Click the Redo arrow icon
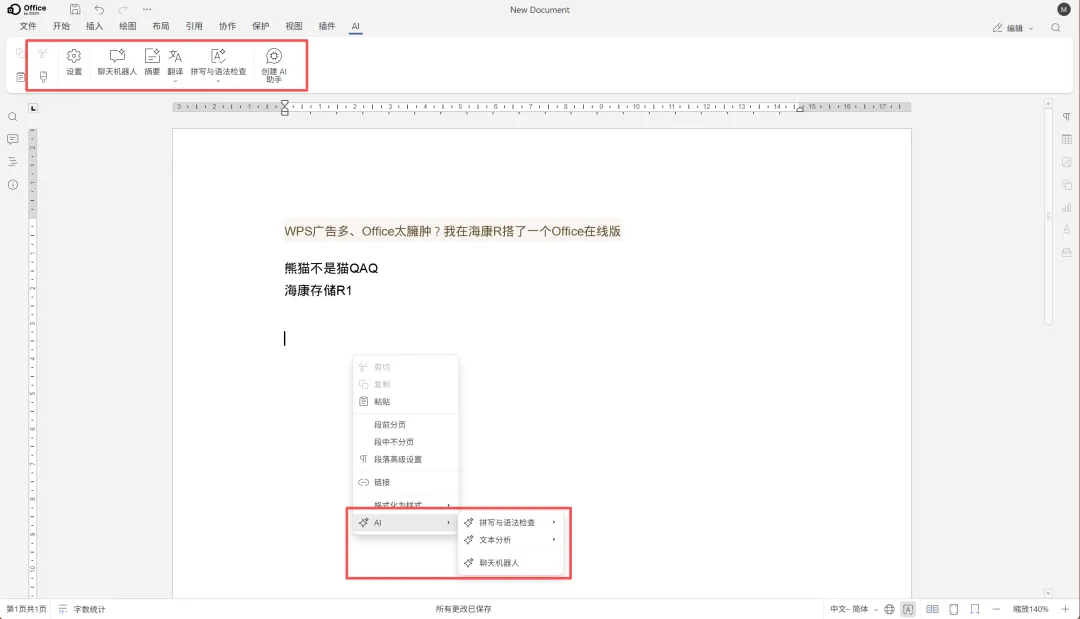Image resolution: width=1080 pixels, height=619 pixels. (x=123, y=10)
